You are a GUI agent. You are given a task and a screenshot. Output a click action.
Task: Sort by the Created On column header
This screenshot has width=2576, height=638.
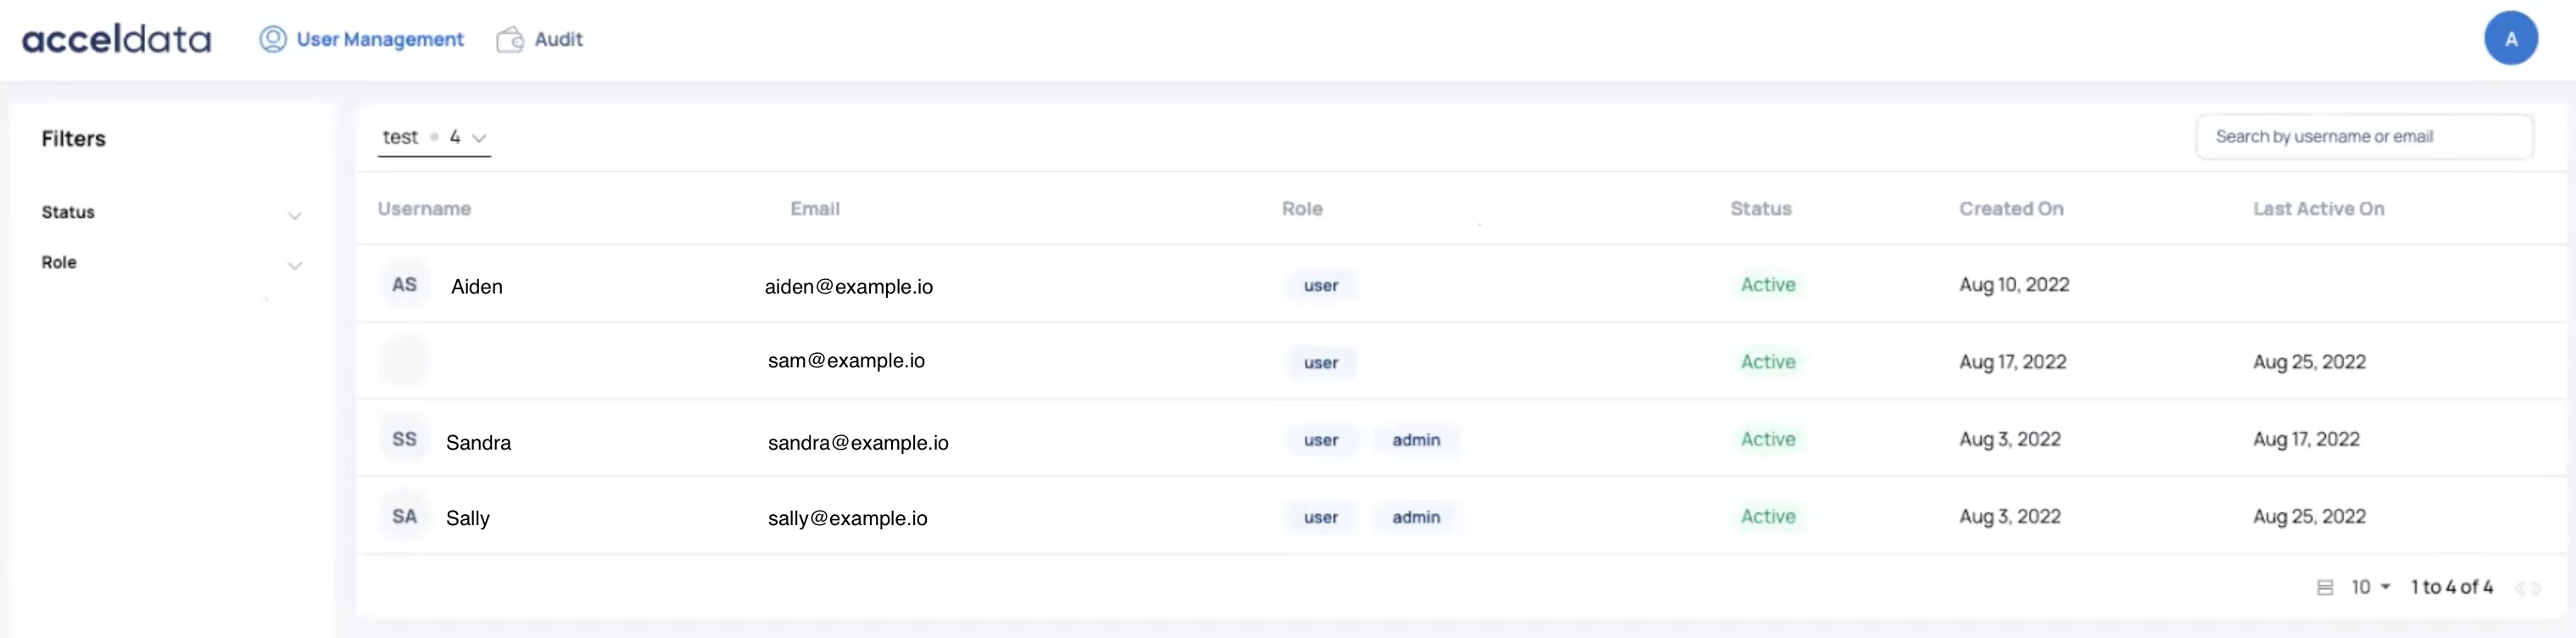2010,209
